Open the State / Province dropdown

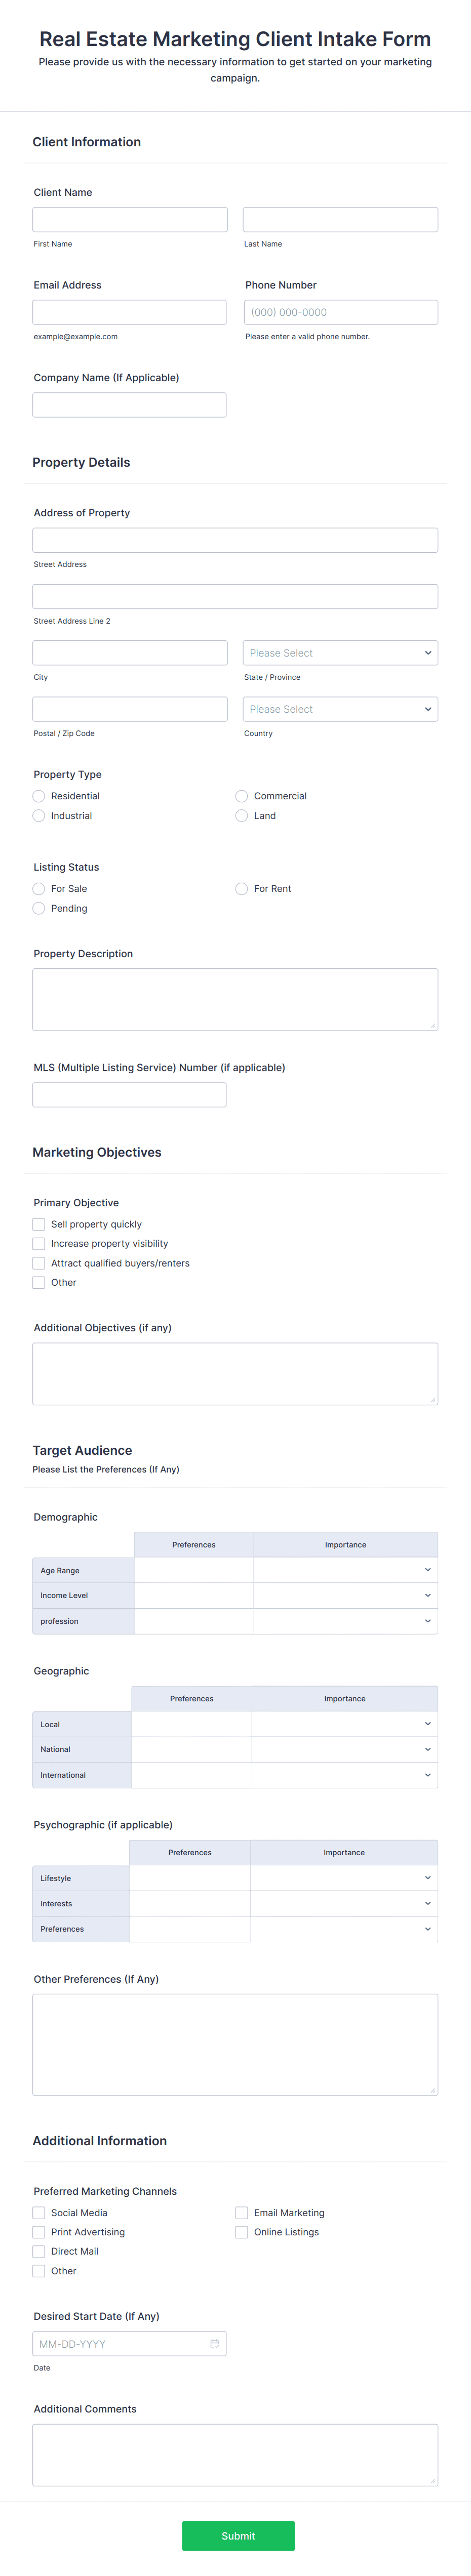(x=340, y=652)
